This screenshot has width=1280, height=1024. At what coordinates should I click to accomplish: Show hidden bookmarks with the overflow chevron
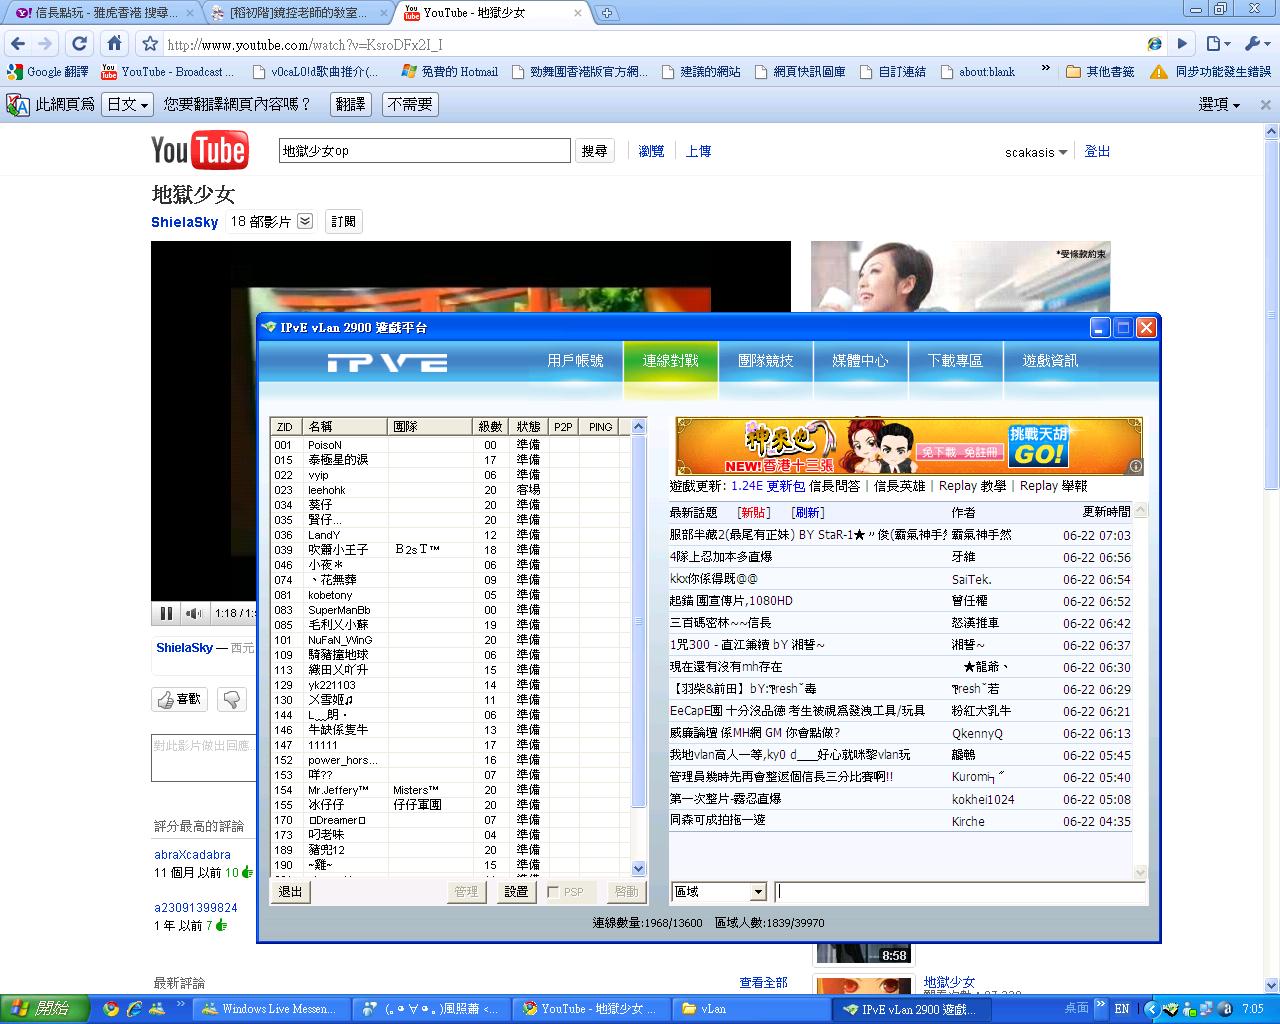(x=1045, y=70)
